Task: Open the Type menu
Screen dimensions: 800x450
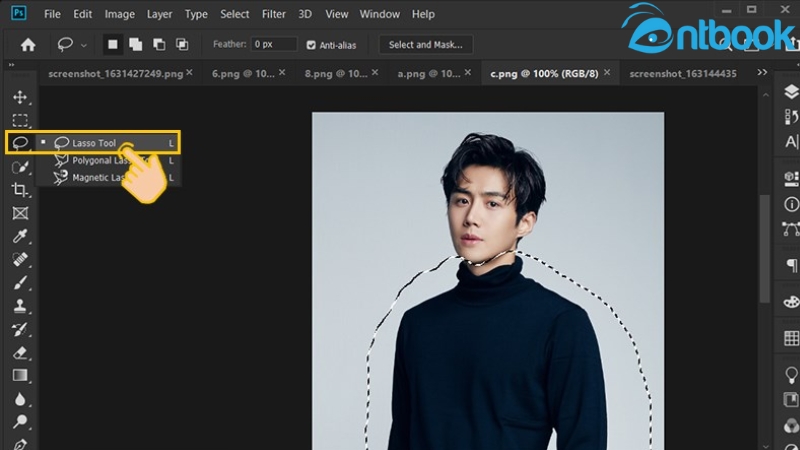Action: [x=196, y=14]
